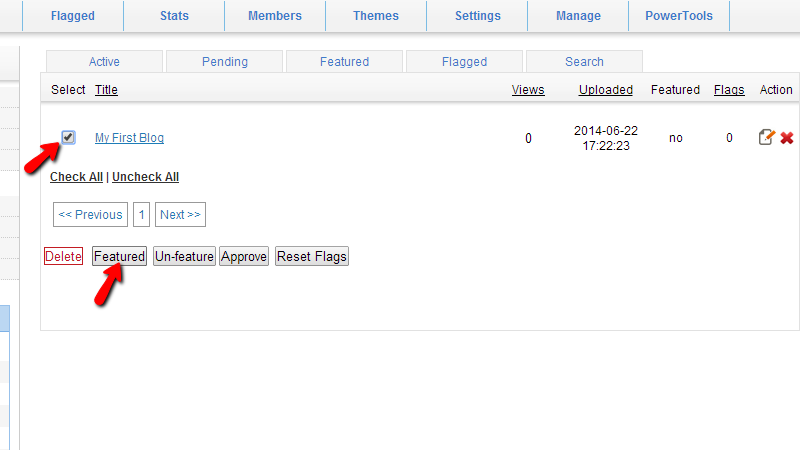Screen dimensions: 800x450
Task: Sort by the Uploaded column header
Action: pos(605,90)
